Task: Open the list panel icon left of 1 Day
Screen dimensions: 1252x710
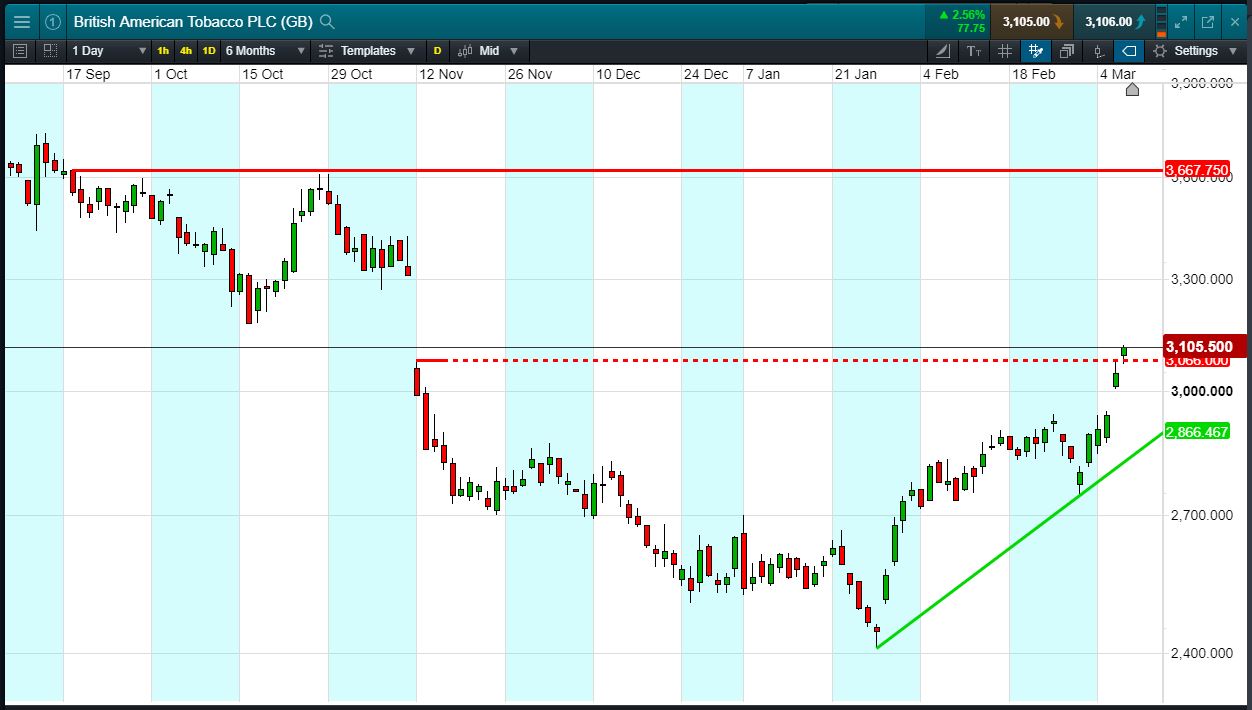Action: 21,50
